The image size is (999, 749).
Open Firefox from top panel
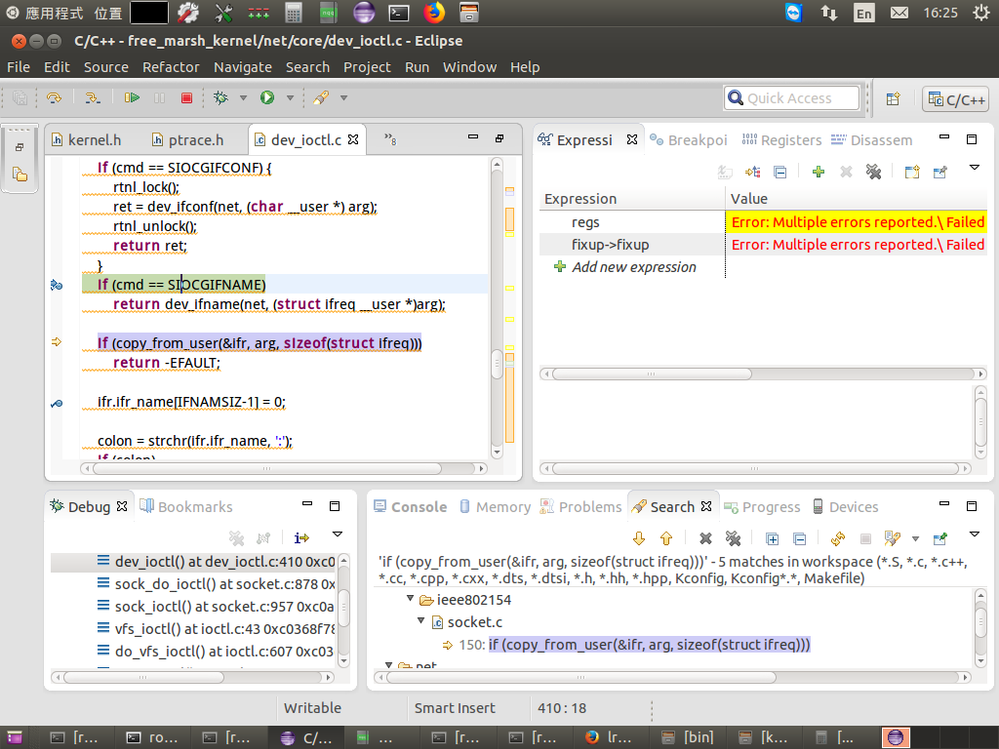(434, 12)
